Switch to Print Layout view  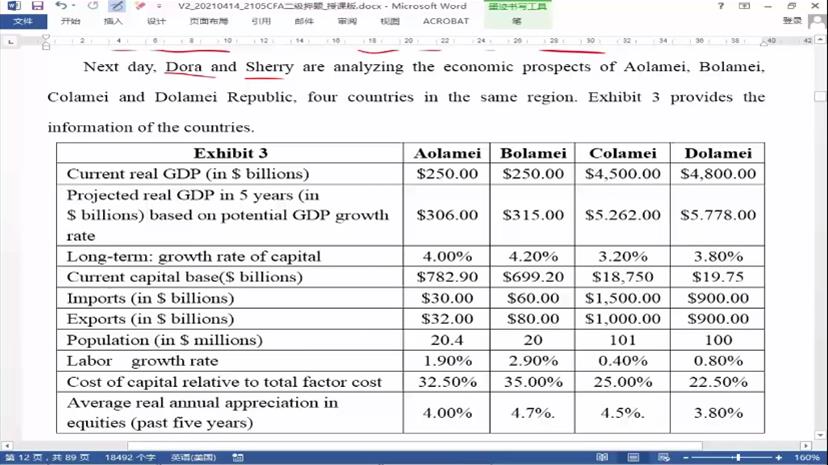coord(633,457)
